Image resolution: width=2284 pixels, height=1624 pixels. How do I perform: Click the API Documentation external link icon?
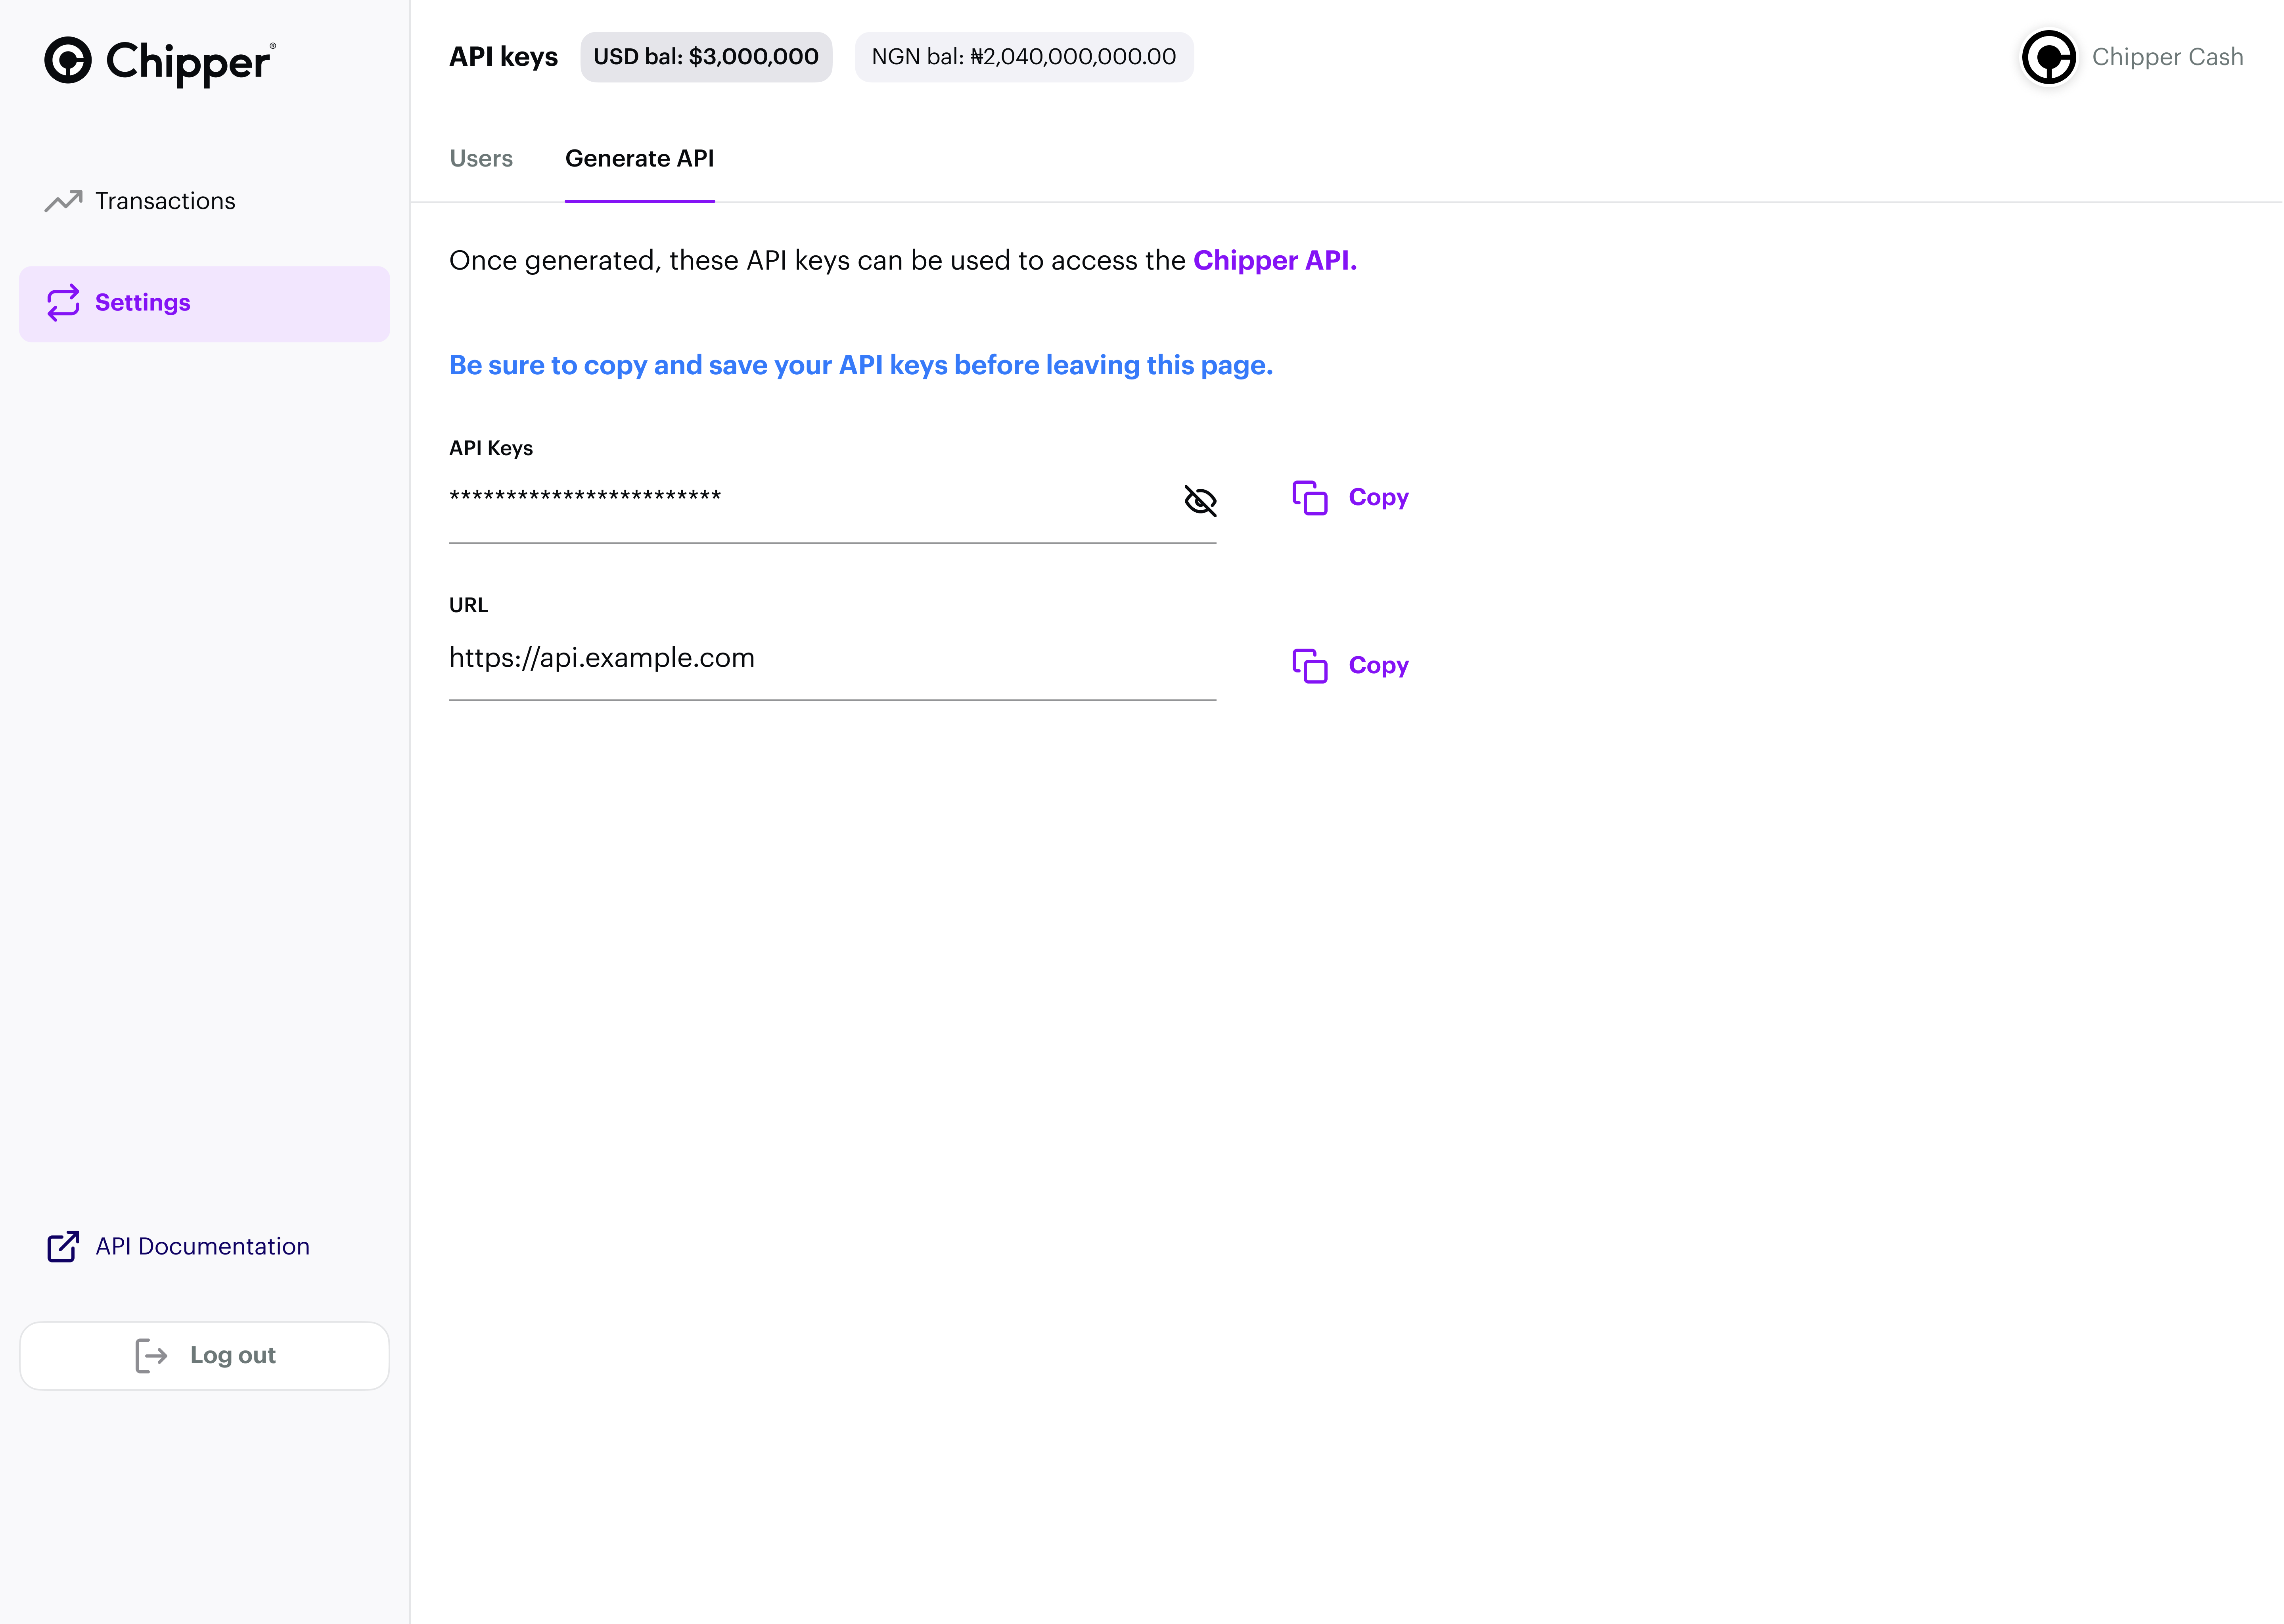click(63, 1246)
